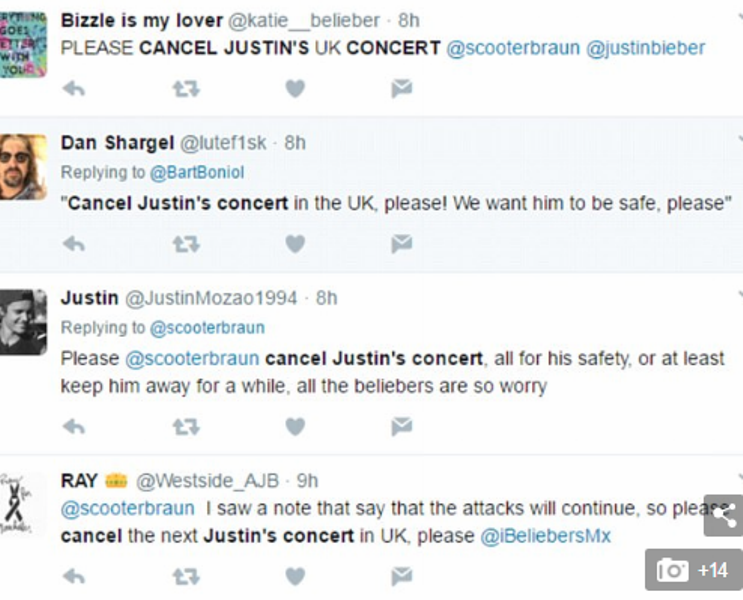Message RAY's tweet with envelope icon

coord(401,575)
